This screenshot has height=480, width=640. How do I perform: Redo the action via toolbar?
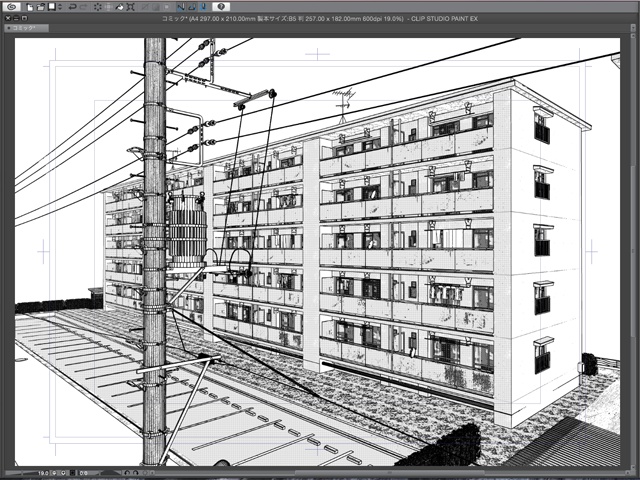(x=84, y=7)
